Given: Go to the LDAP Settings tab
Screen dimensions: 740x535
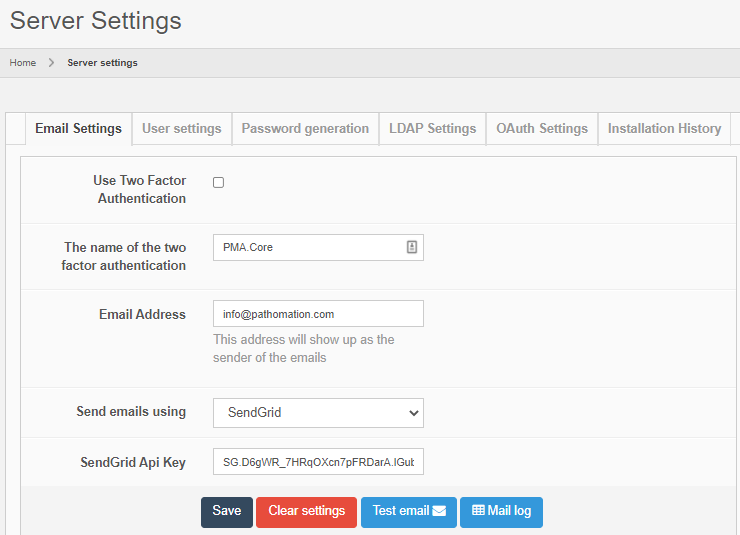Looking at the screenshot, I should click(432, 128).
